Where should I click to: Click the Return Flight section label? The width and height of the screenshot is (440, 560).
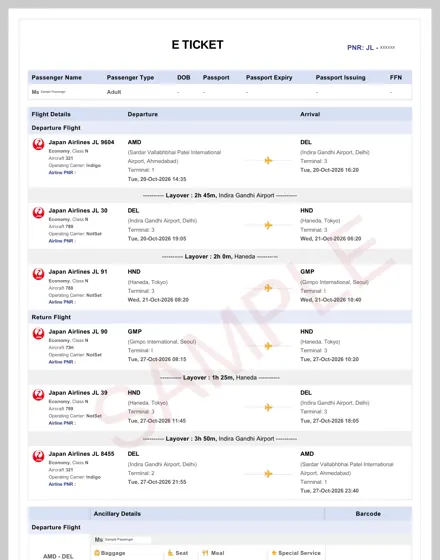[x=51, y=317]
